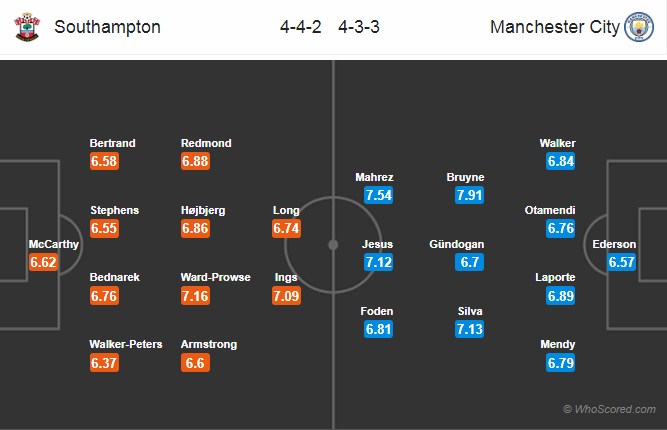667x430 pixels.
Task: Click the 4-3-3 formation label
Action: [359, 27]
